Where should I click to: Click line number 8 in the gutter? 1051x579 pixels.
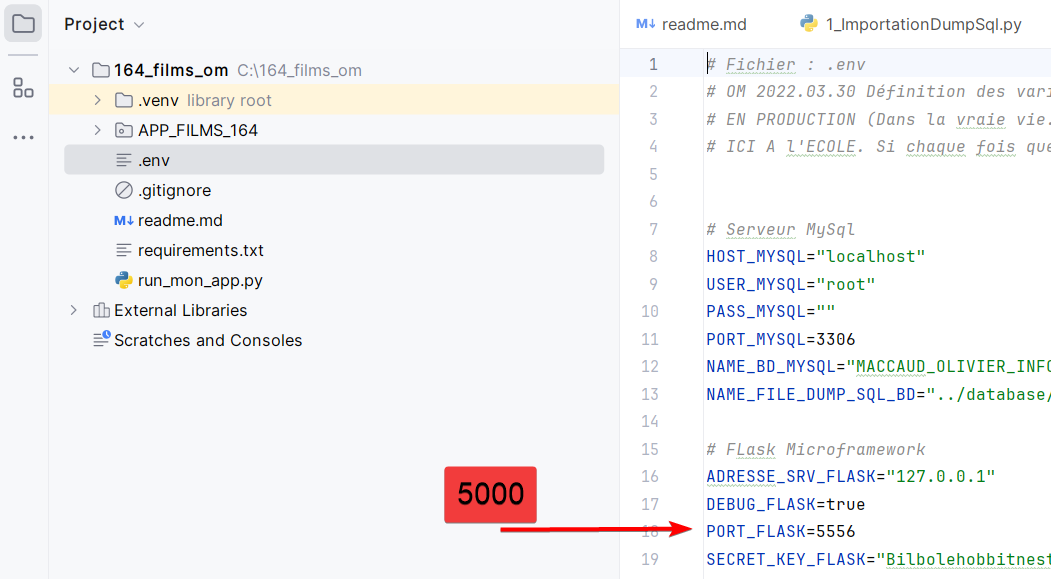[652, 256]
